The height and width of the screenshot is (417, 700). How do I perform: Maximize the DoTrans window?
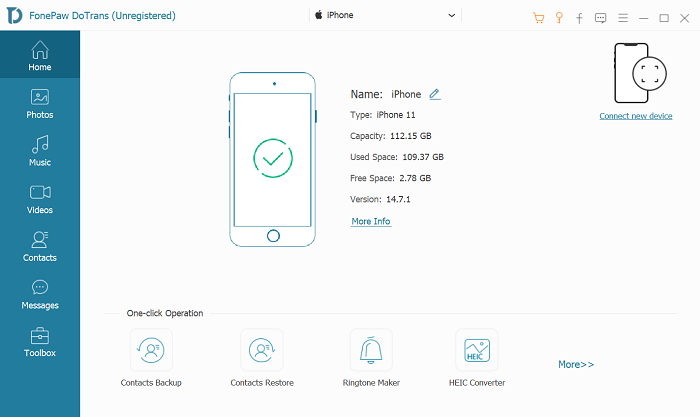[664, 18]
